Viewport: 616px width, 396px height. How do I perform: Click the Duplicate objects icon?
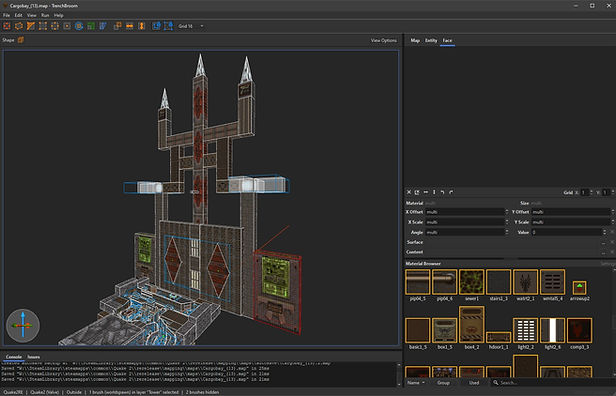pos(117,26)
